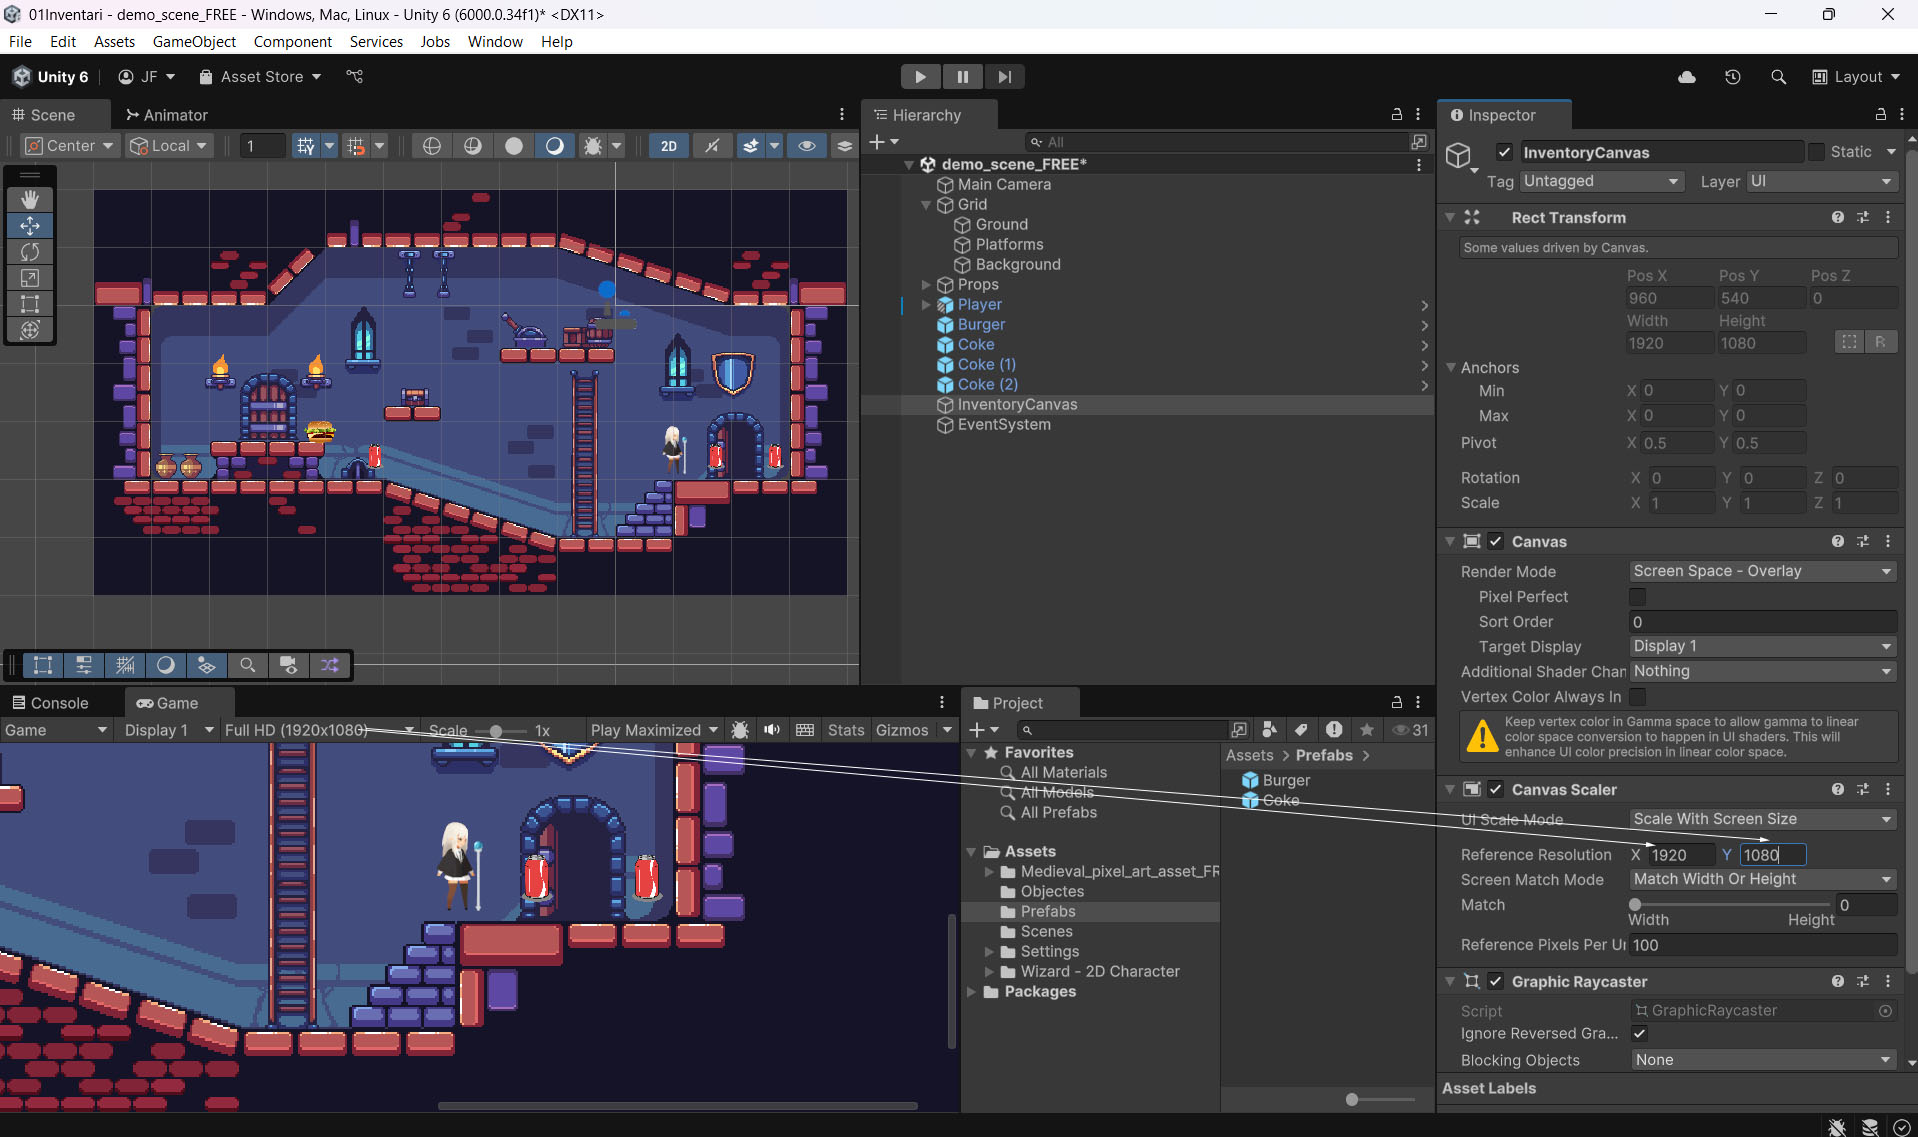1918x1137 pixels.
Task: Enable the Pixel Perfect checkbox
Action: [x=1637, y=597]
